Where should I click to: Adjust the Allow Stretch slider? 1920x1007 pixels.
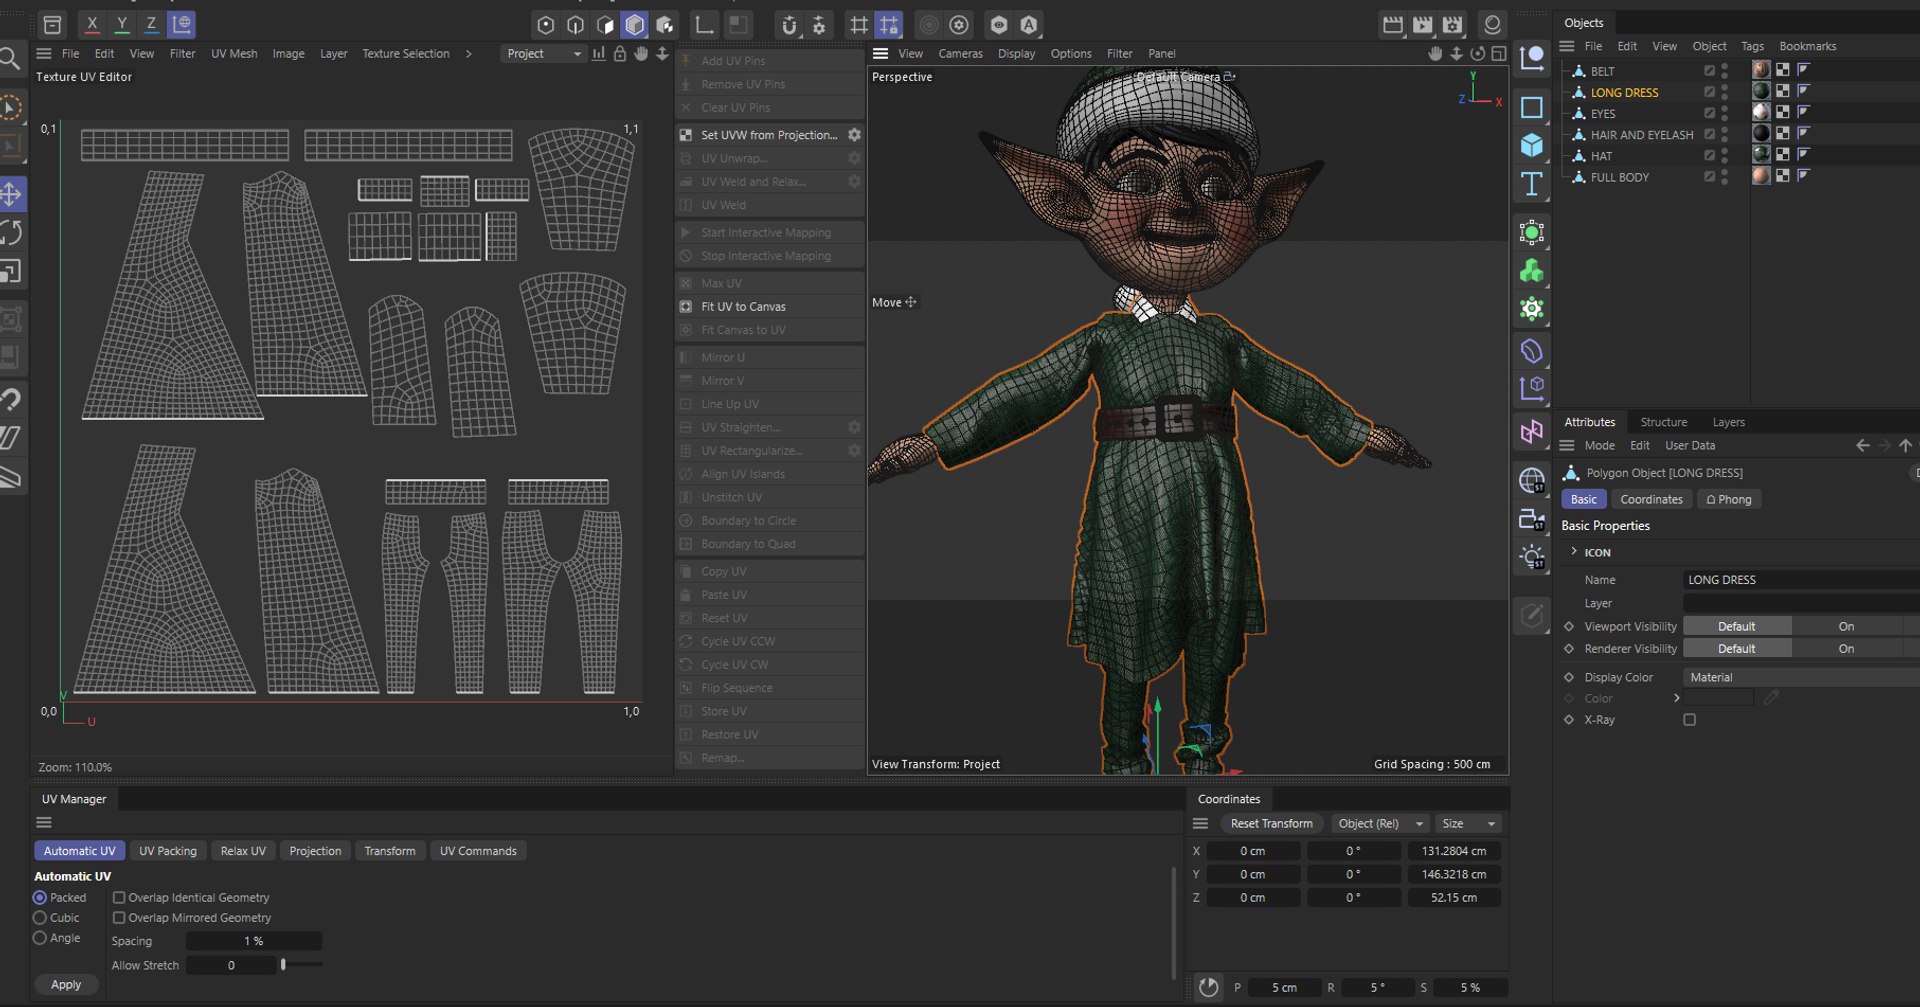point(300,965)
